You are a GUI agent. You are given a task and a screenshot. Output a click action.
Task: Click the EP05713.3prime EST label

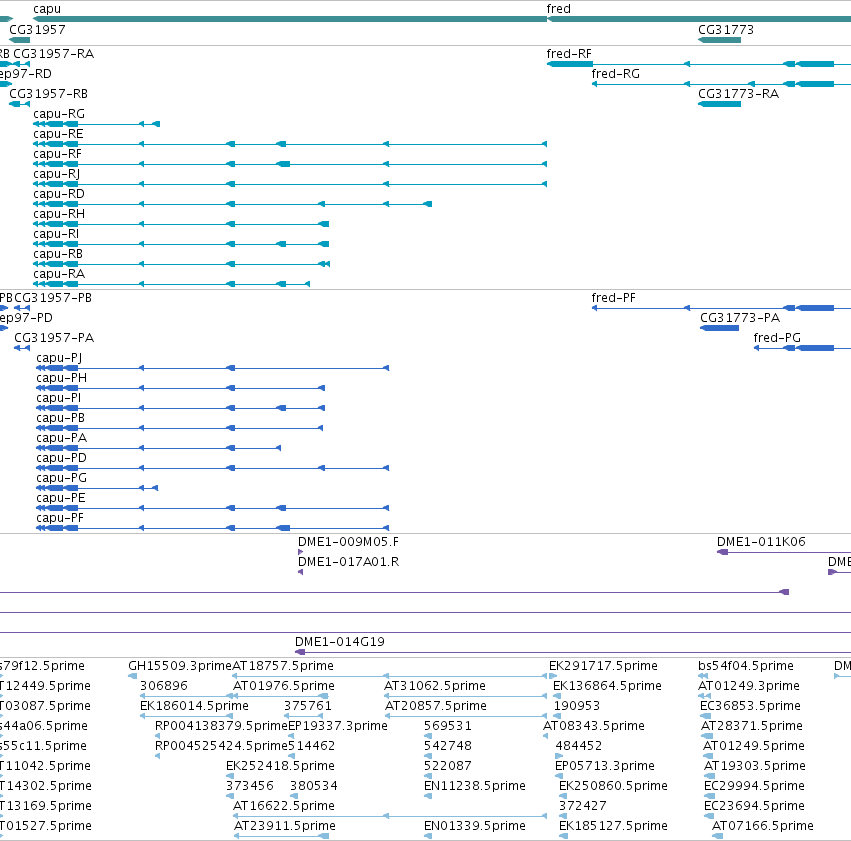(605, 767)
